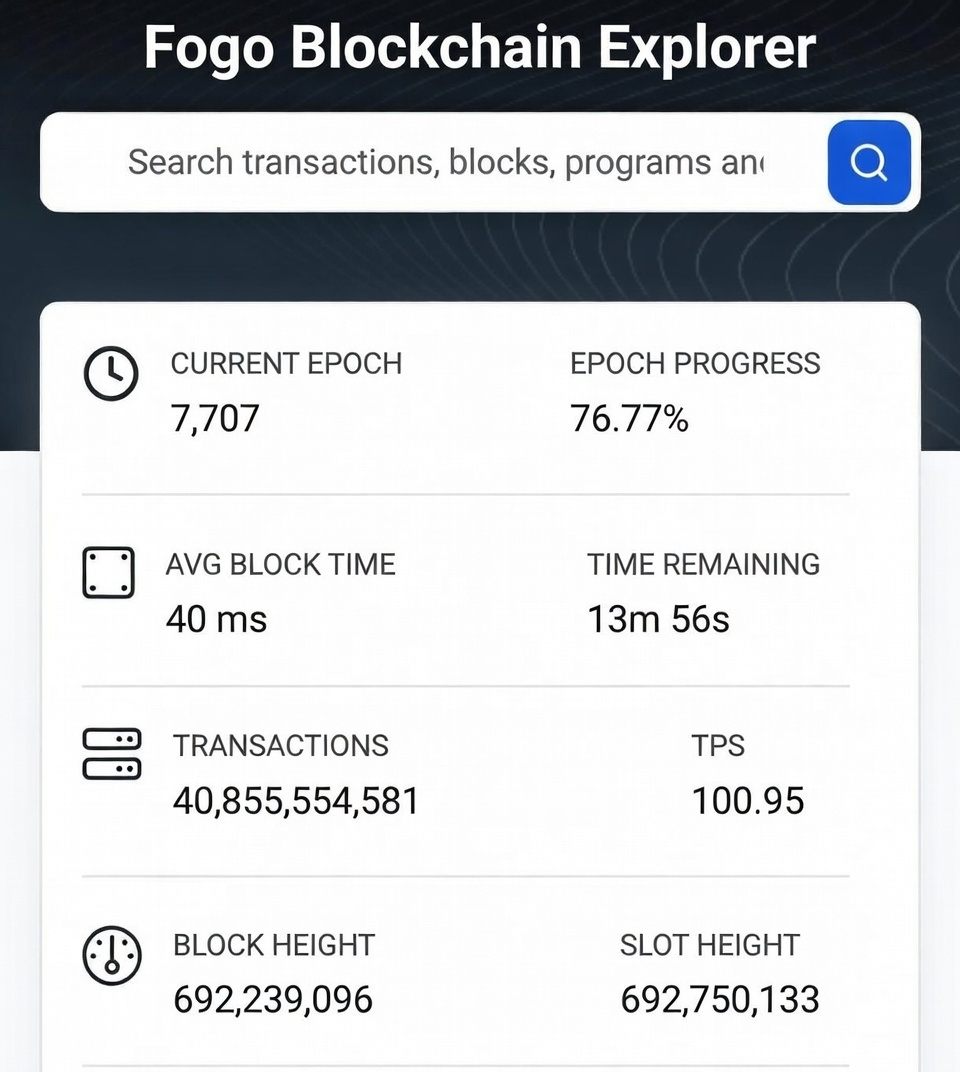Screen dimensions: 960x1072
Task: Select the Transactions label
Action: pos(280,746)
